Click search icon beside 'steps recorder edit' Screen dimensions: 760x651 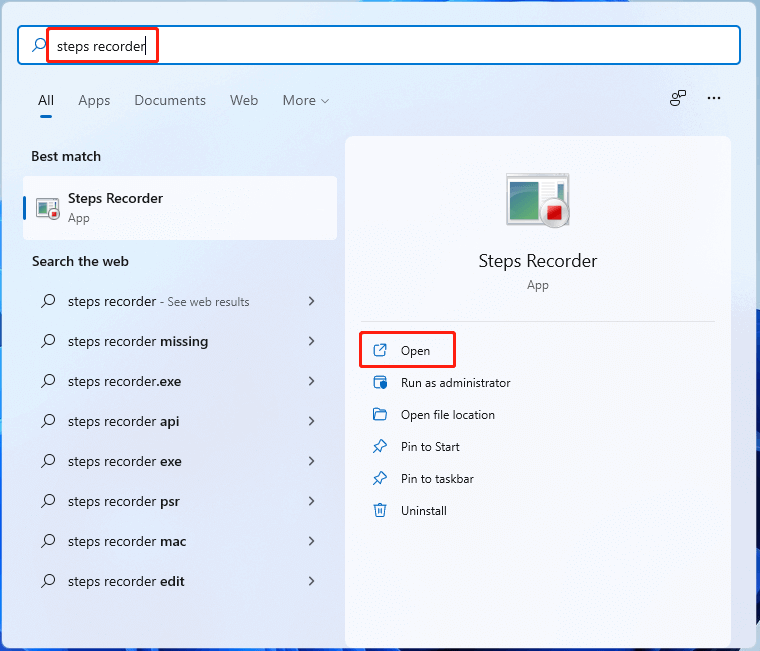click(48, 581)
